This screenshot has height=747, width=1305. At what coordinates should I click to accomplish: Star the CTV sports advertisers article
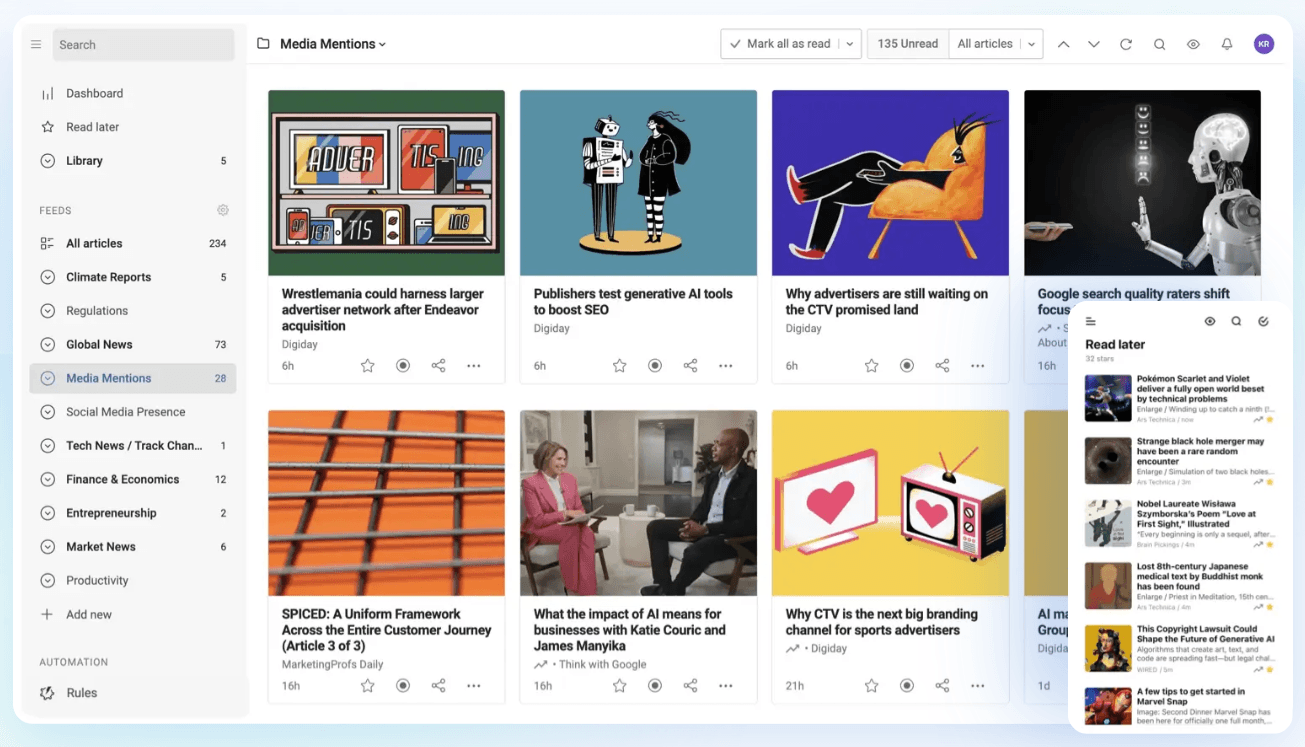[871, 686]
